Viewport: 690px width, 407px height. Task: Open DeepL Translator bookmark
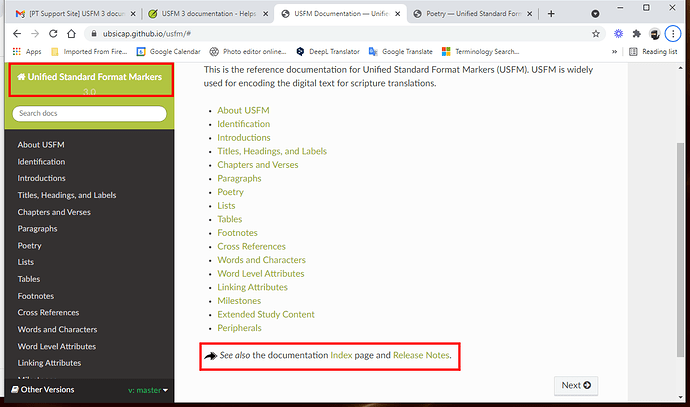point(328,51)
